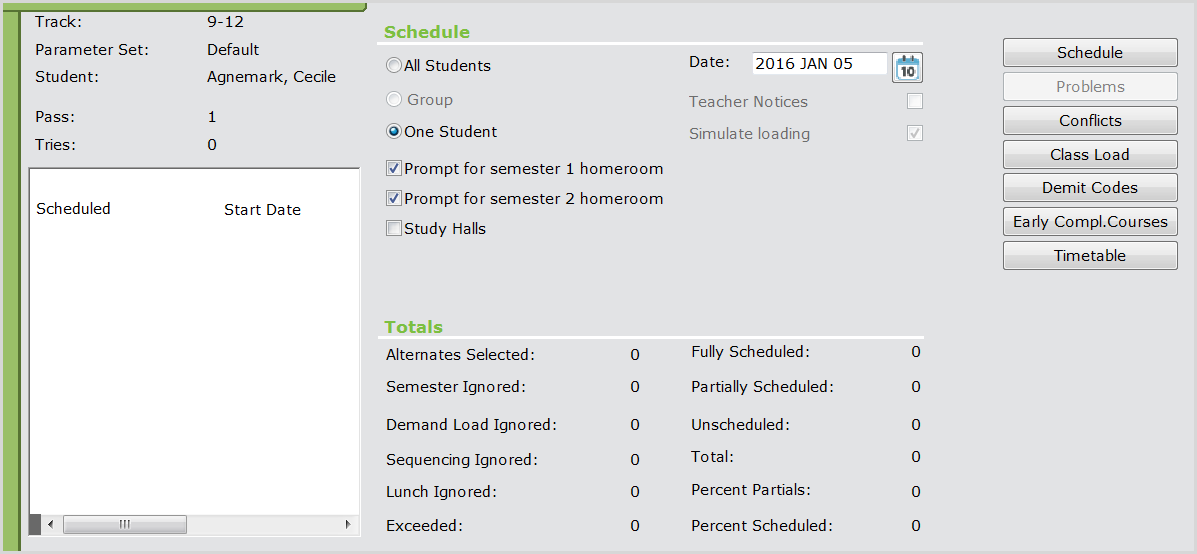Screen dimensions: 1197x554
Task: Enable the Study Halls checkbox
Action: click(x=394, y=229)
